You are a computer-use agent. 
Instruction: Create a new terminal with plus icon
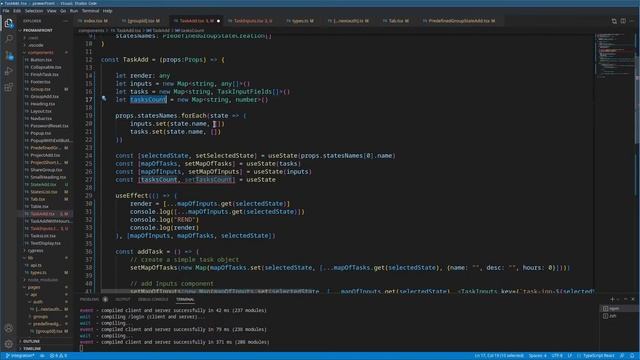pos(612,299)
